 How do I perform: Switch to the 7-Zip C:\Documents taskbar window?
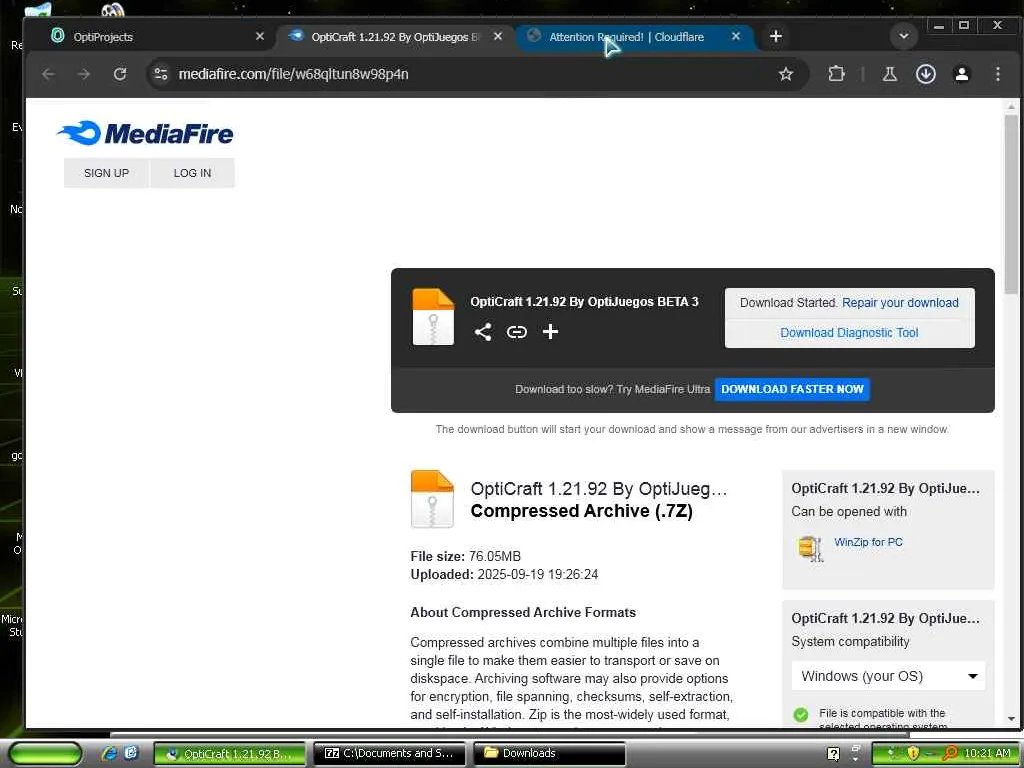tap(389, 754)
